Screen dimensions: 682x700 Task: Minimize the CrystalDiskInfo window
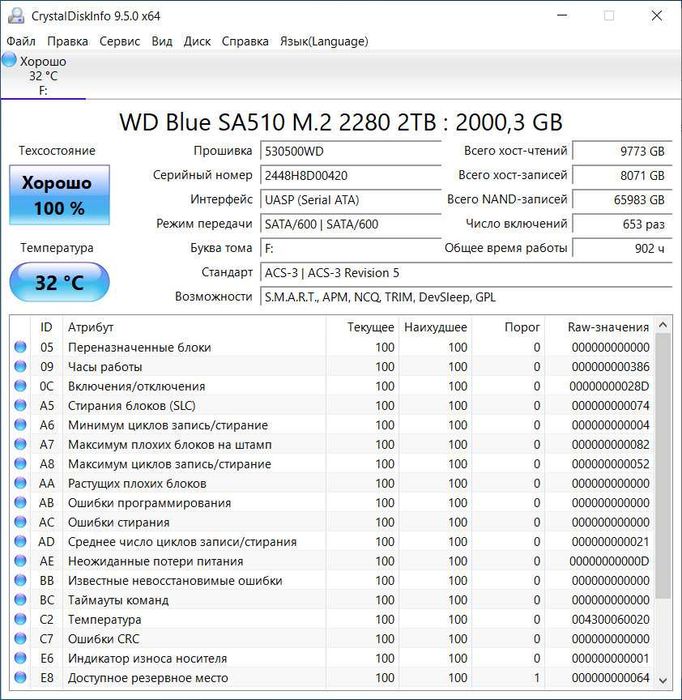562,16
